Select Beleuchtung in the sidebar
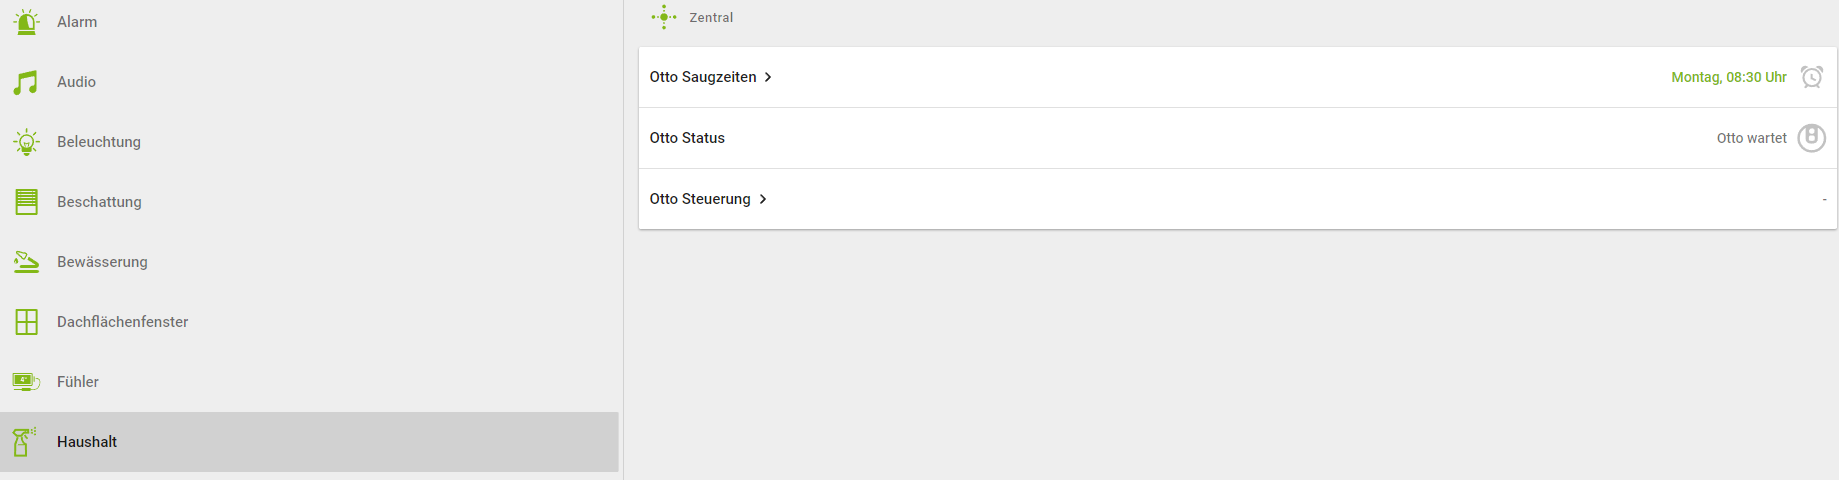Viewport: 1839px width, 480px height. click(99, 142)
